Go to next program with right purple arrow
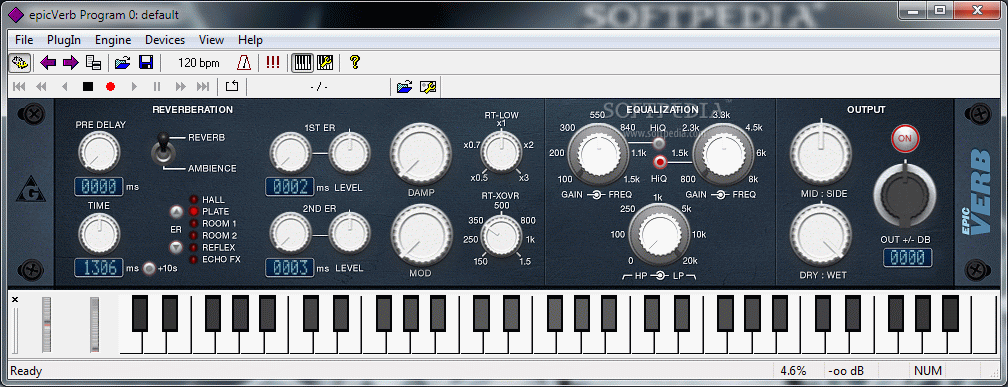This screenshot has width=1008, height=387. (70, 62)
